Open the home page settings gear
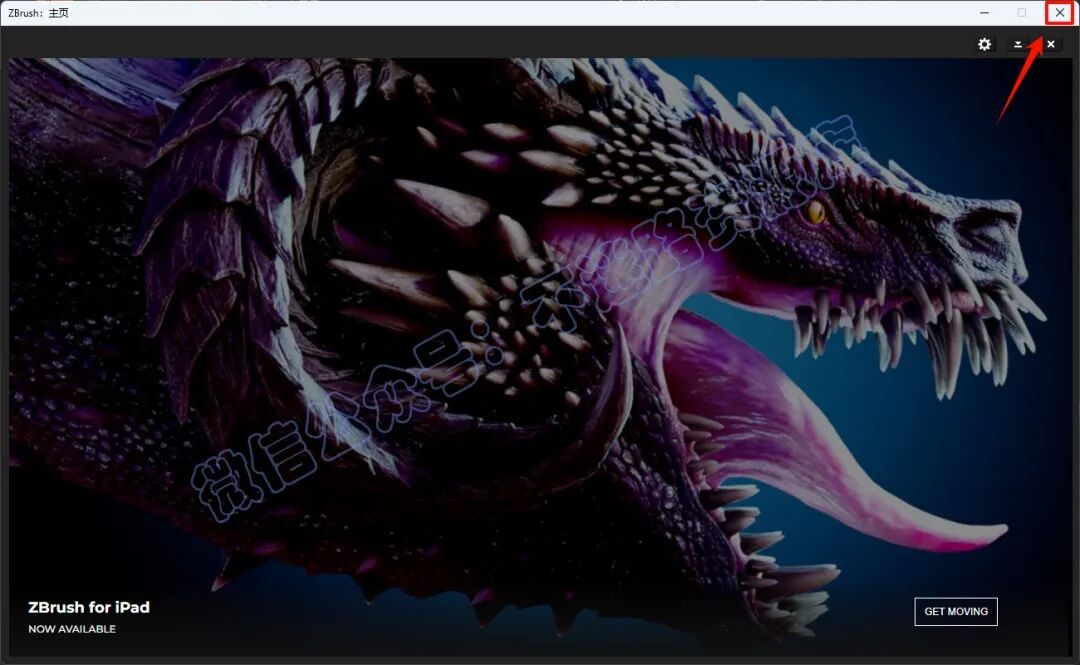The width and height of the screenshot is (1080, 665). (984, 44)
